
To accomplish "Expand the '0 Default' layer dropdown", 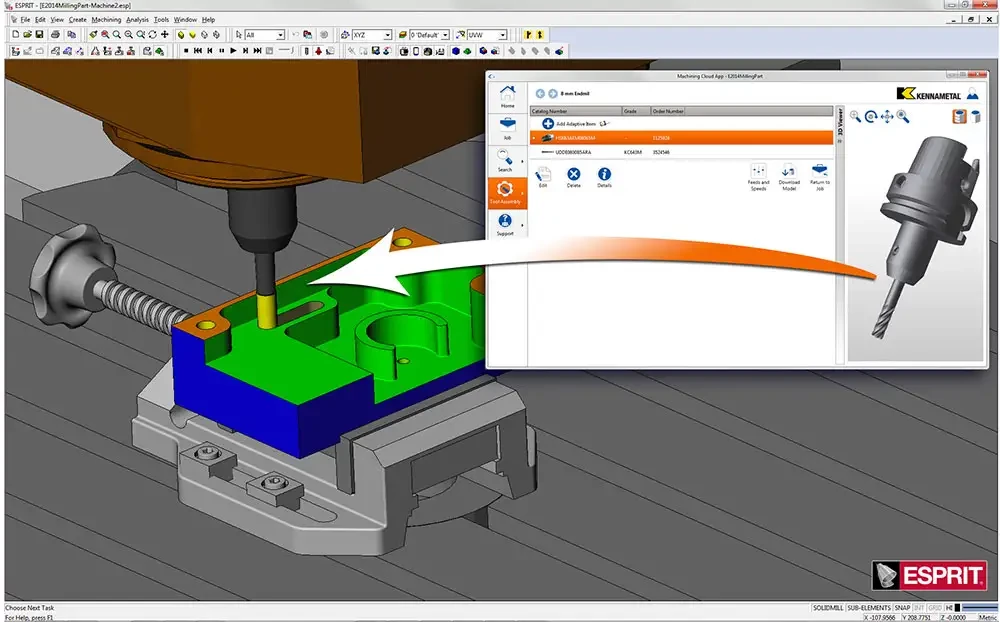I will pos(445,35).
